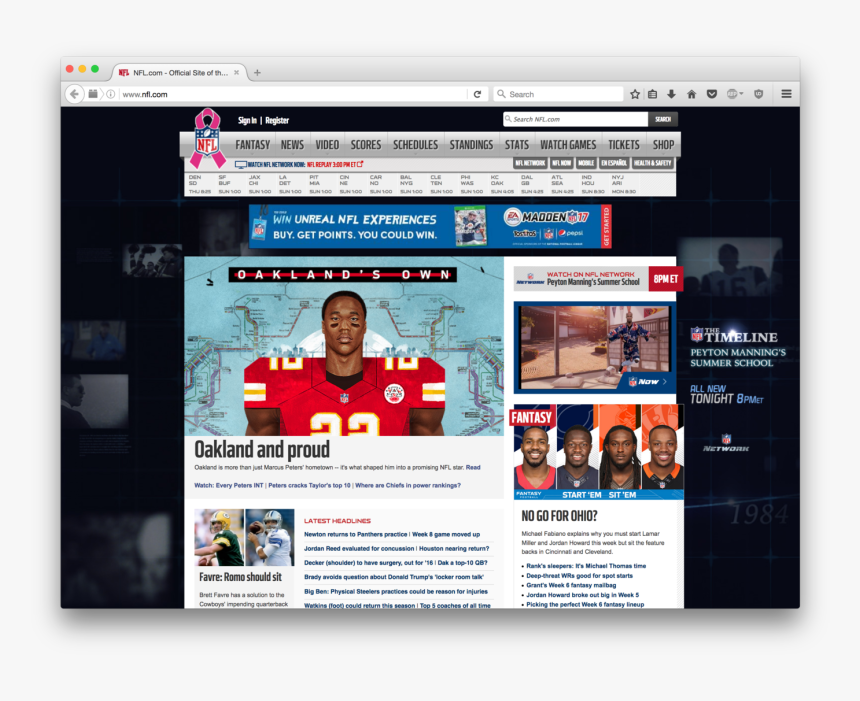This screenshot has width=860, height=701.
Task: Click Brady avoids question headline link
Action: (x=394, y=577)
